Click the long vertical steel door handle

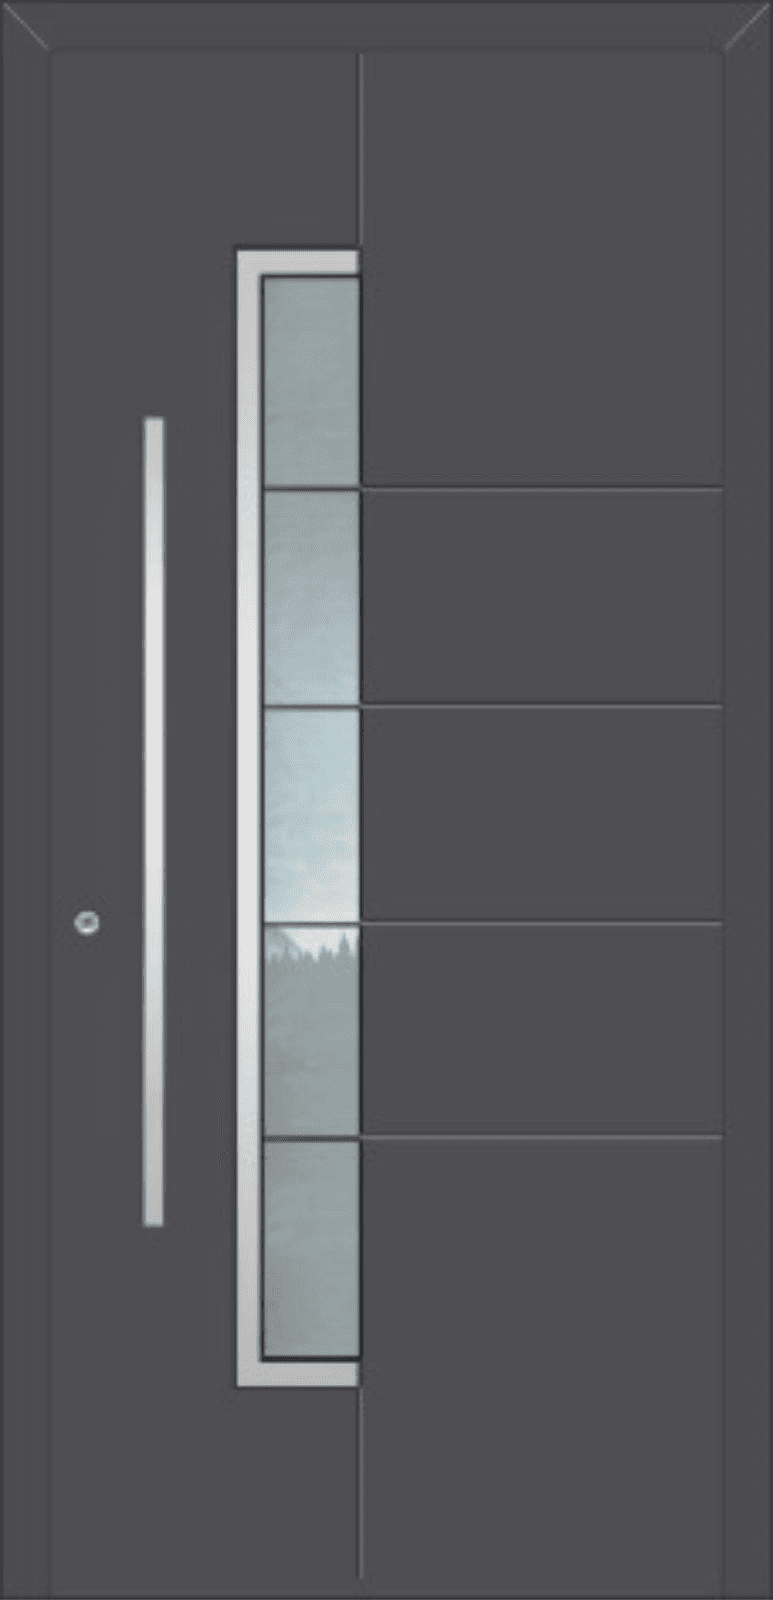point(153,821)
